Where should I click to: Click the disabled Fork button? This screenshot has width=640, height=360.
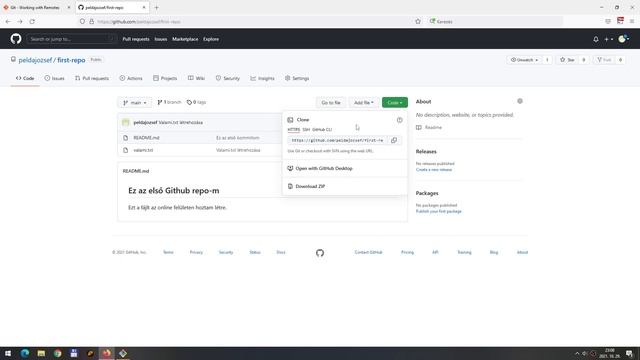point(604,60)
